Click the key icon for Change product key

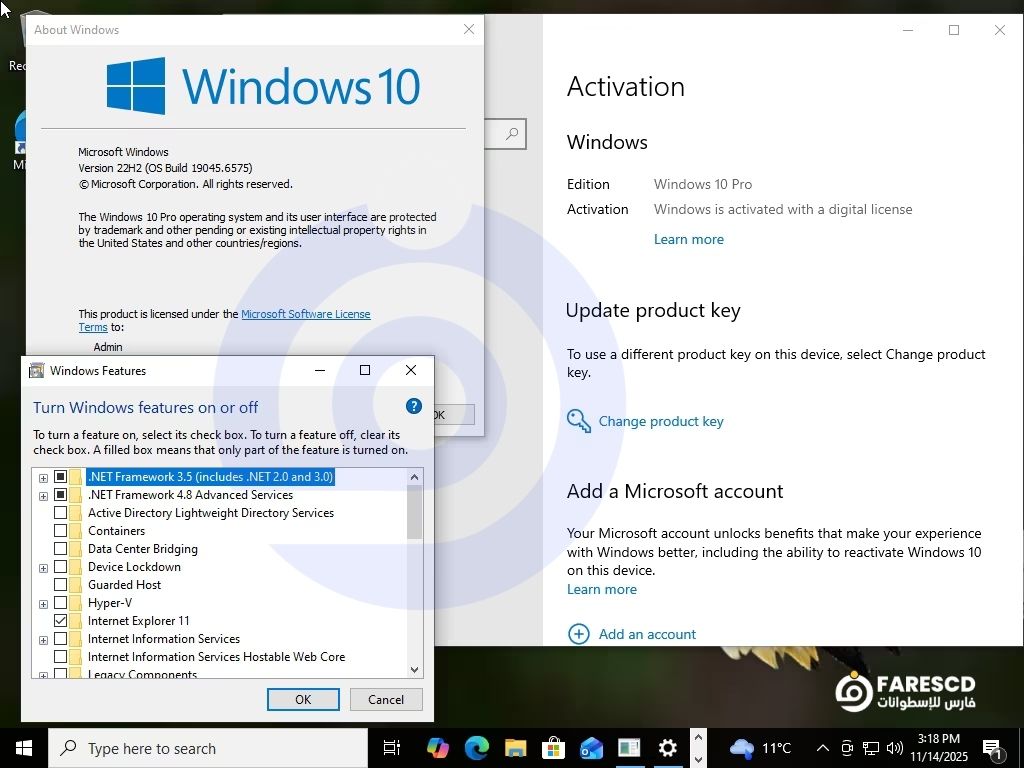coord(579,421)
